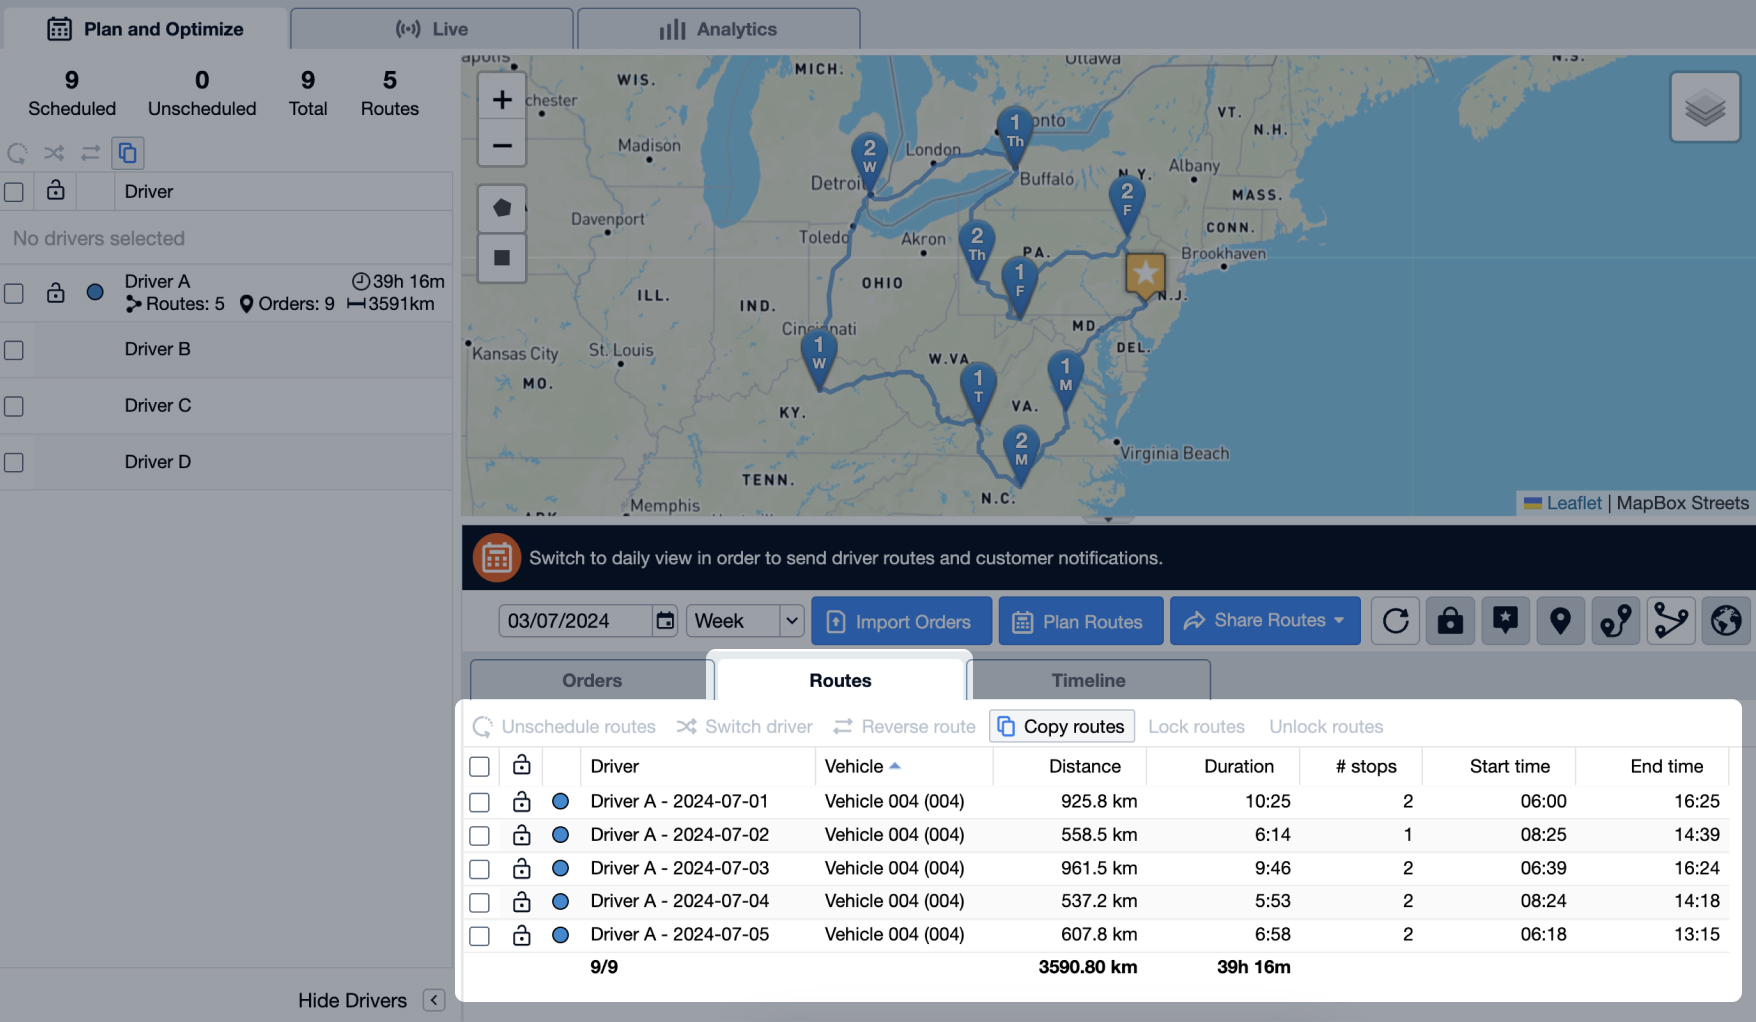Image resolution: width=1756 pixels, height=1022 pixels.
Task: Click the globe icon in the toolbar
Action: (1727, 620)
